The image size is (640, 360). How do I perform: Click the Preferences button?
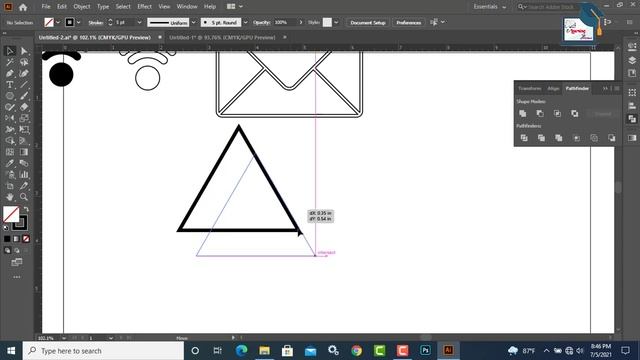(409, 22)
